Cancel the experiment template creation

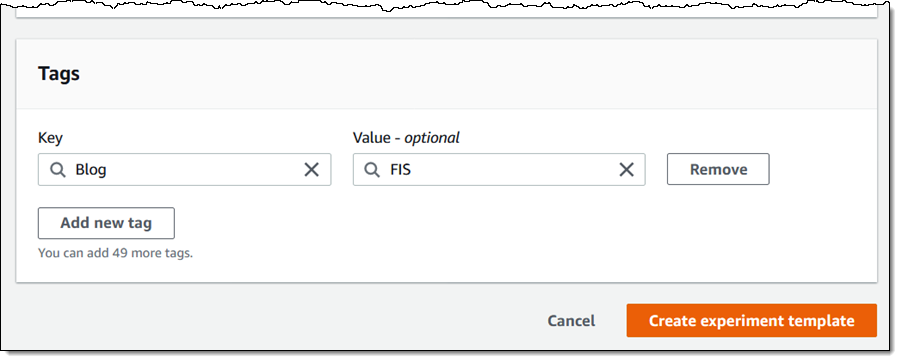click(571, 321)
